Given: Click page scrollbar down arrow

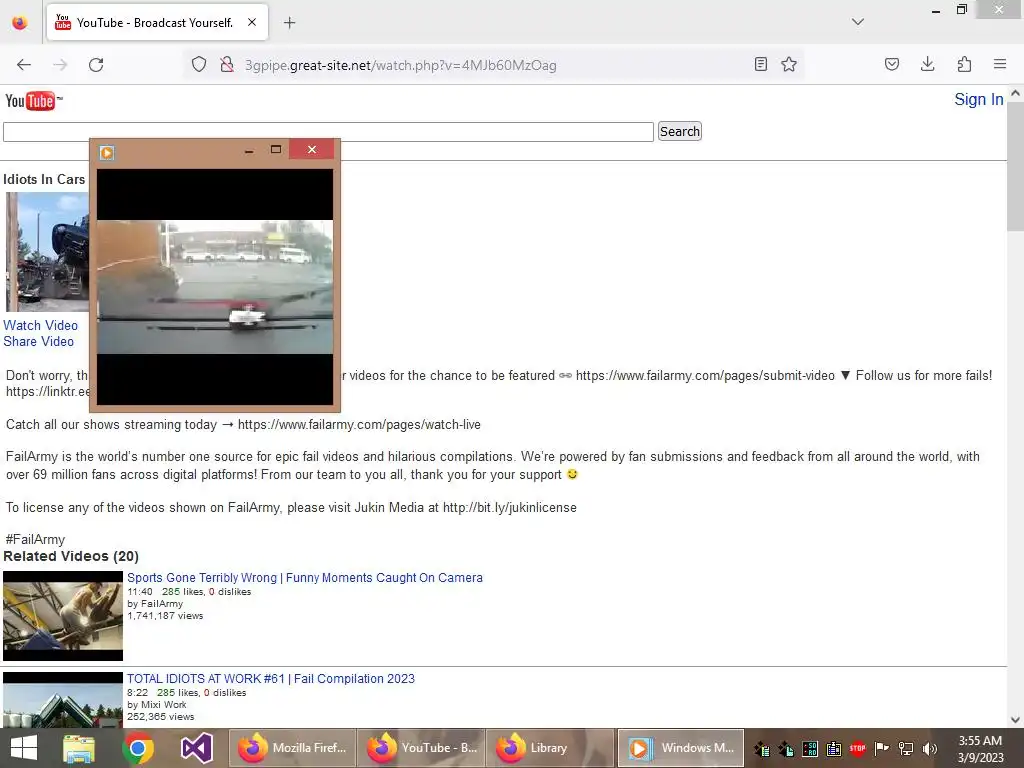Looking at the screenshot, I should tap(1016, 720).
